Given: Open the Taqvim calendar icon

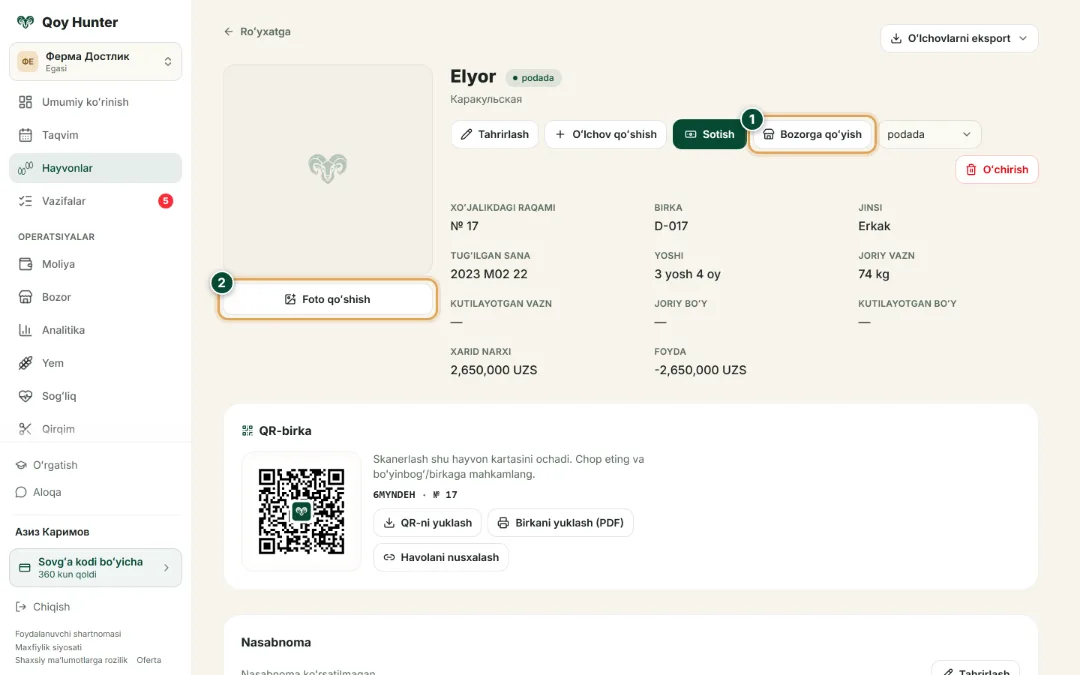Looking at the screenshot, I should pos(25,135).
